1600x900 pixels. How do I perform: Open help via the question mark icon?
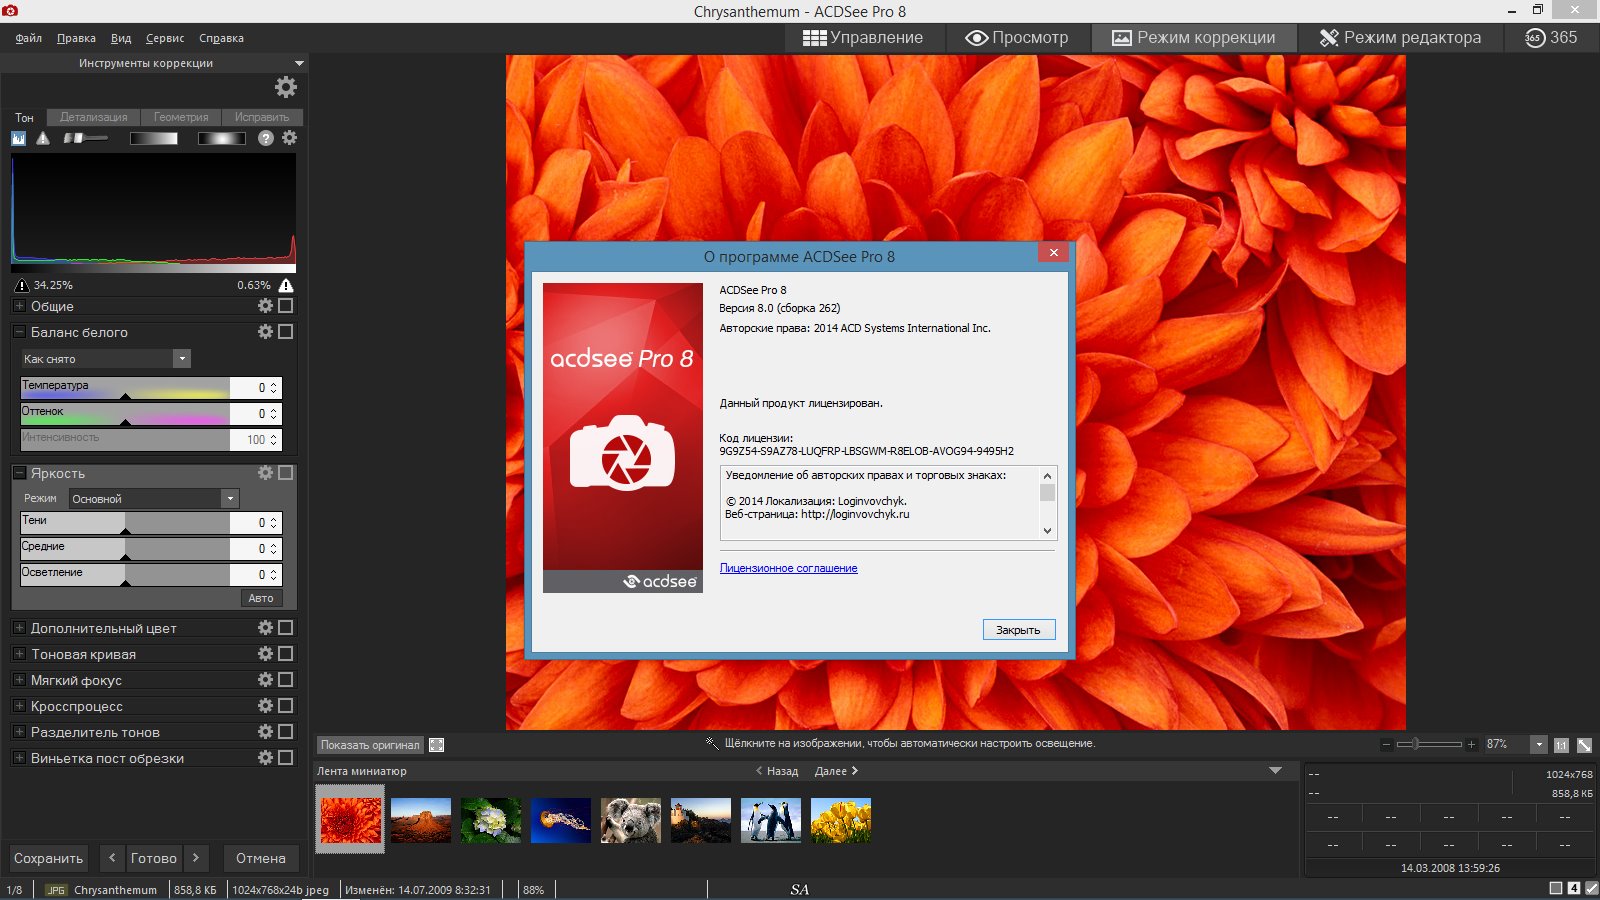266,138
